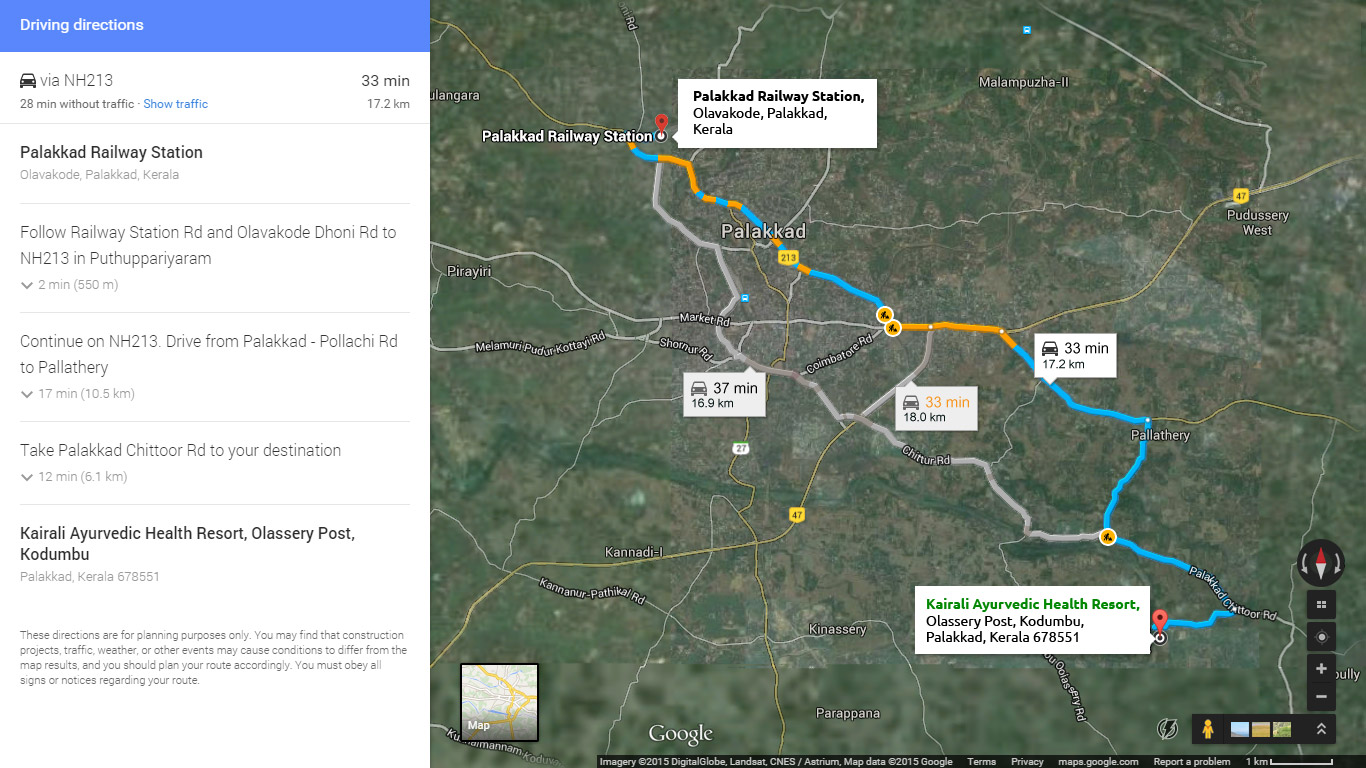This screenshot has height=768, width=1366.
Task: Click the Palakkad city label
Action: [x=763, y=232]
